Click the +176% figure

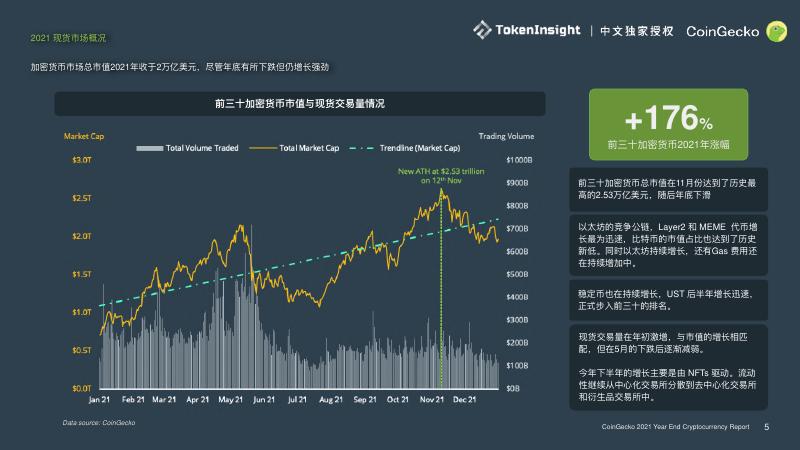click(x=668, y=118)
